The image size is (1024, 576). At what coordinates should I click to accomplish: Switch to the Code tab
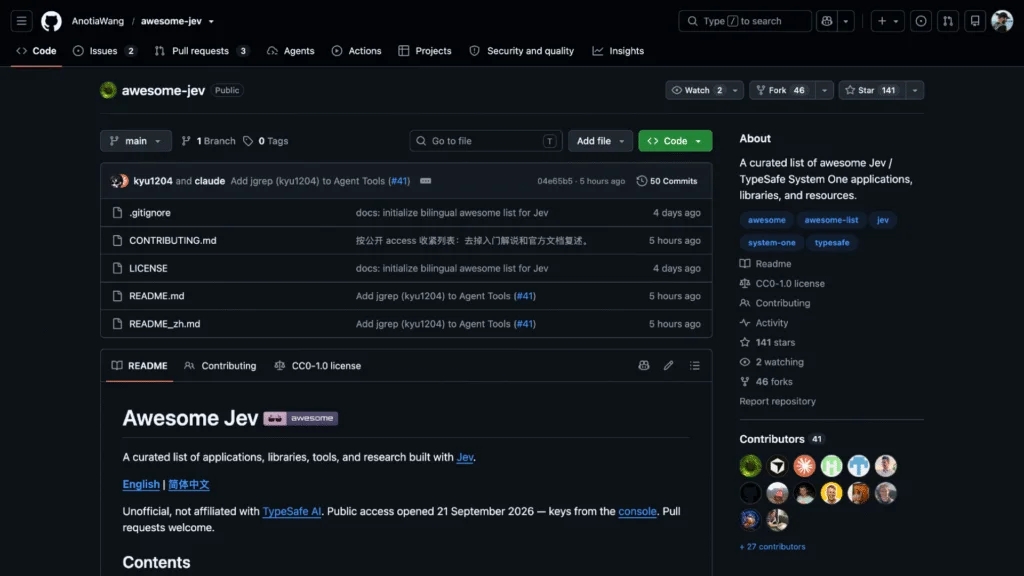pos(37,51)
